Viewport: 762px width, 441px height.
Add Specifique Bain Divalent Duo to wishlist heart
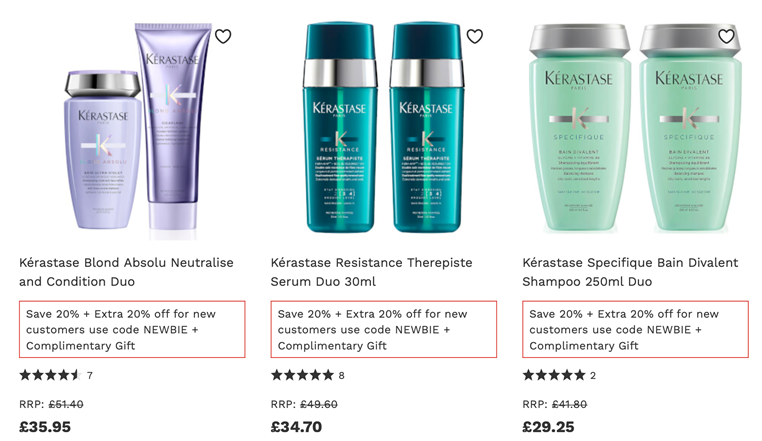pos(727,36)
